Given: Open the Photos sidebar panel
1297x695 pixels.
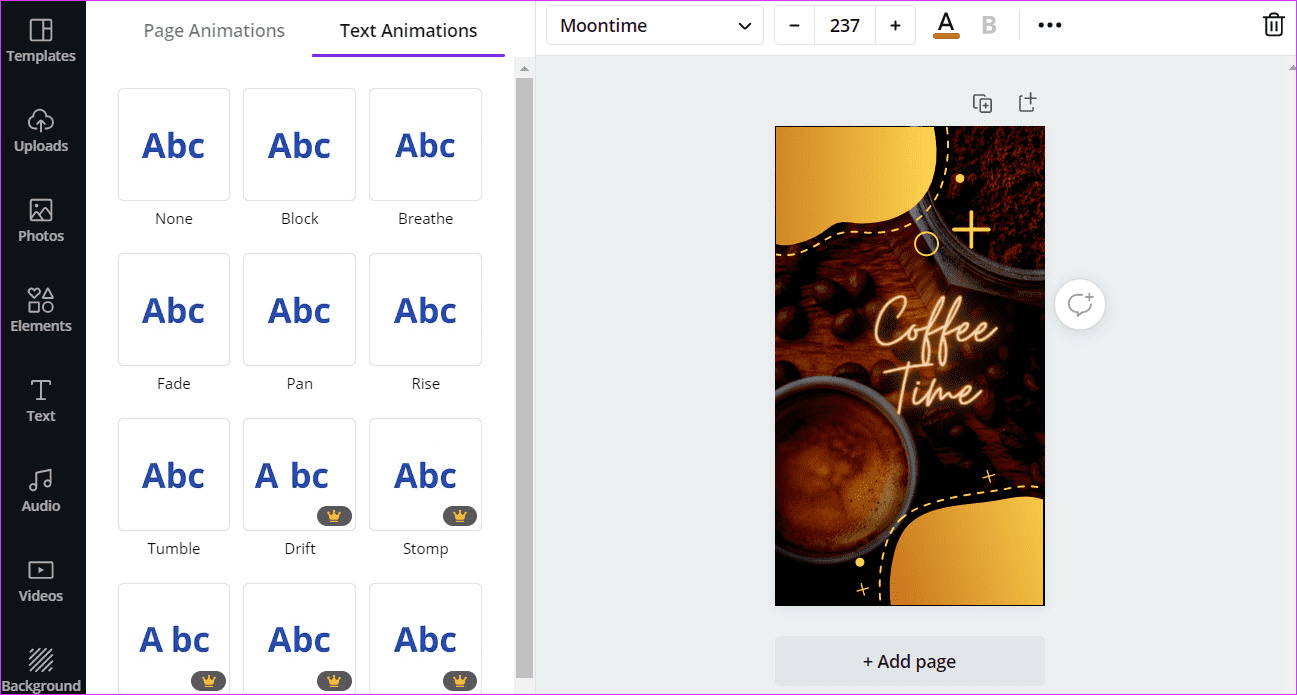Looking at the screenshot, I should [41, 221].
